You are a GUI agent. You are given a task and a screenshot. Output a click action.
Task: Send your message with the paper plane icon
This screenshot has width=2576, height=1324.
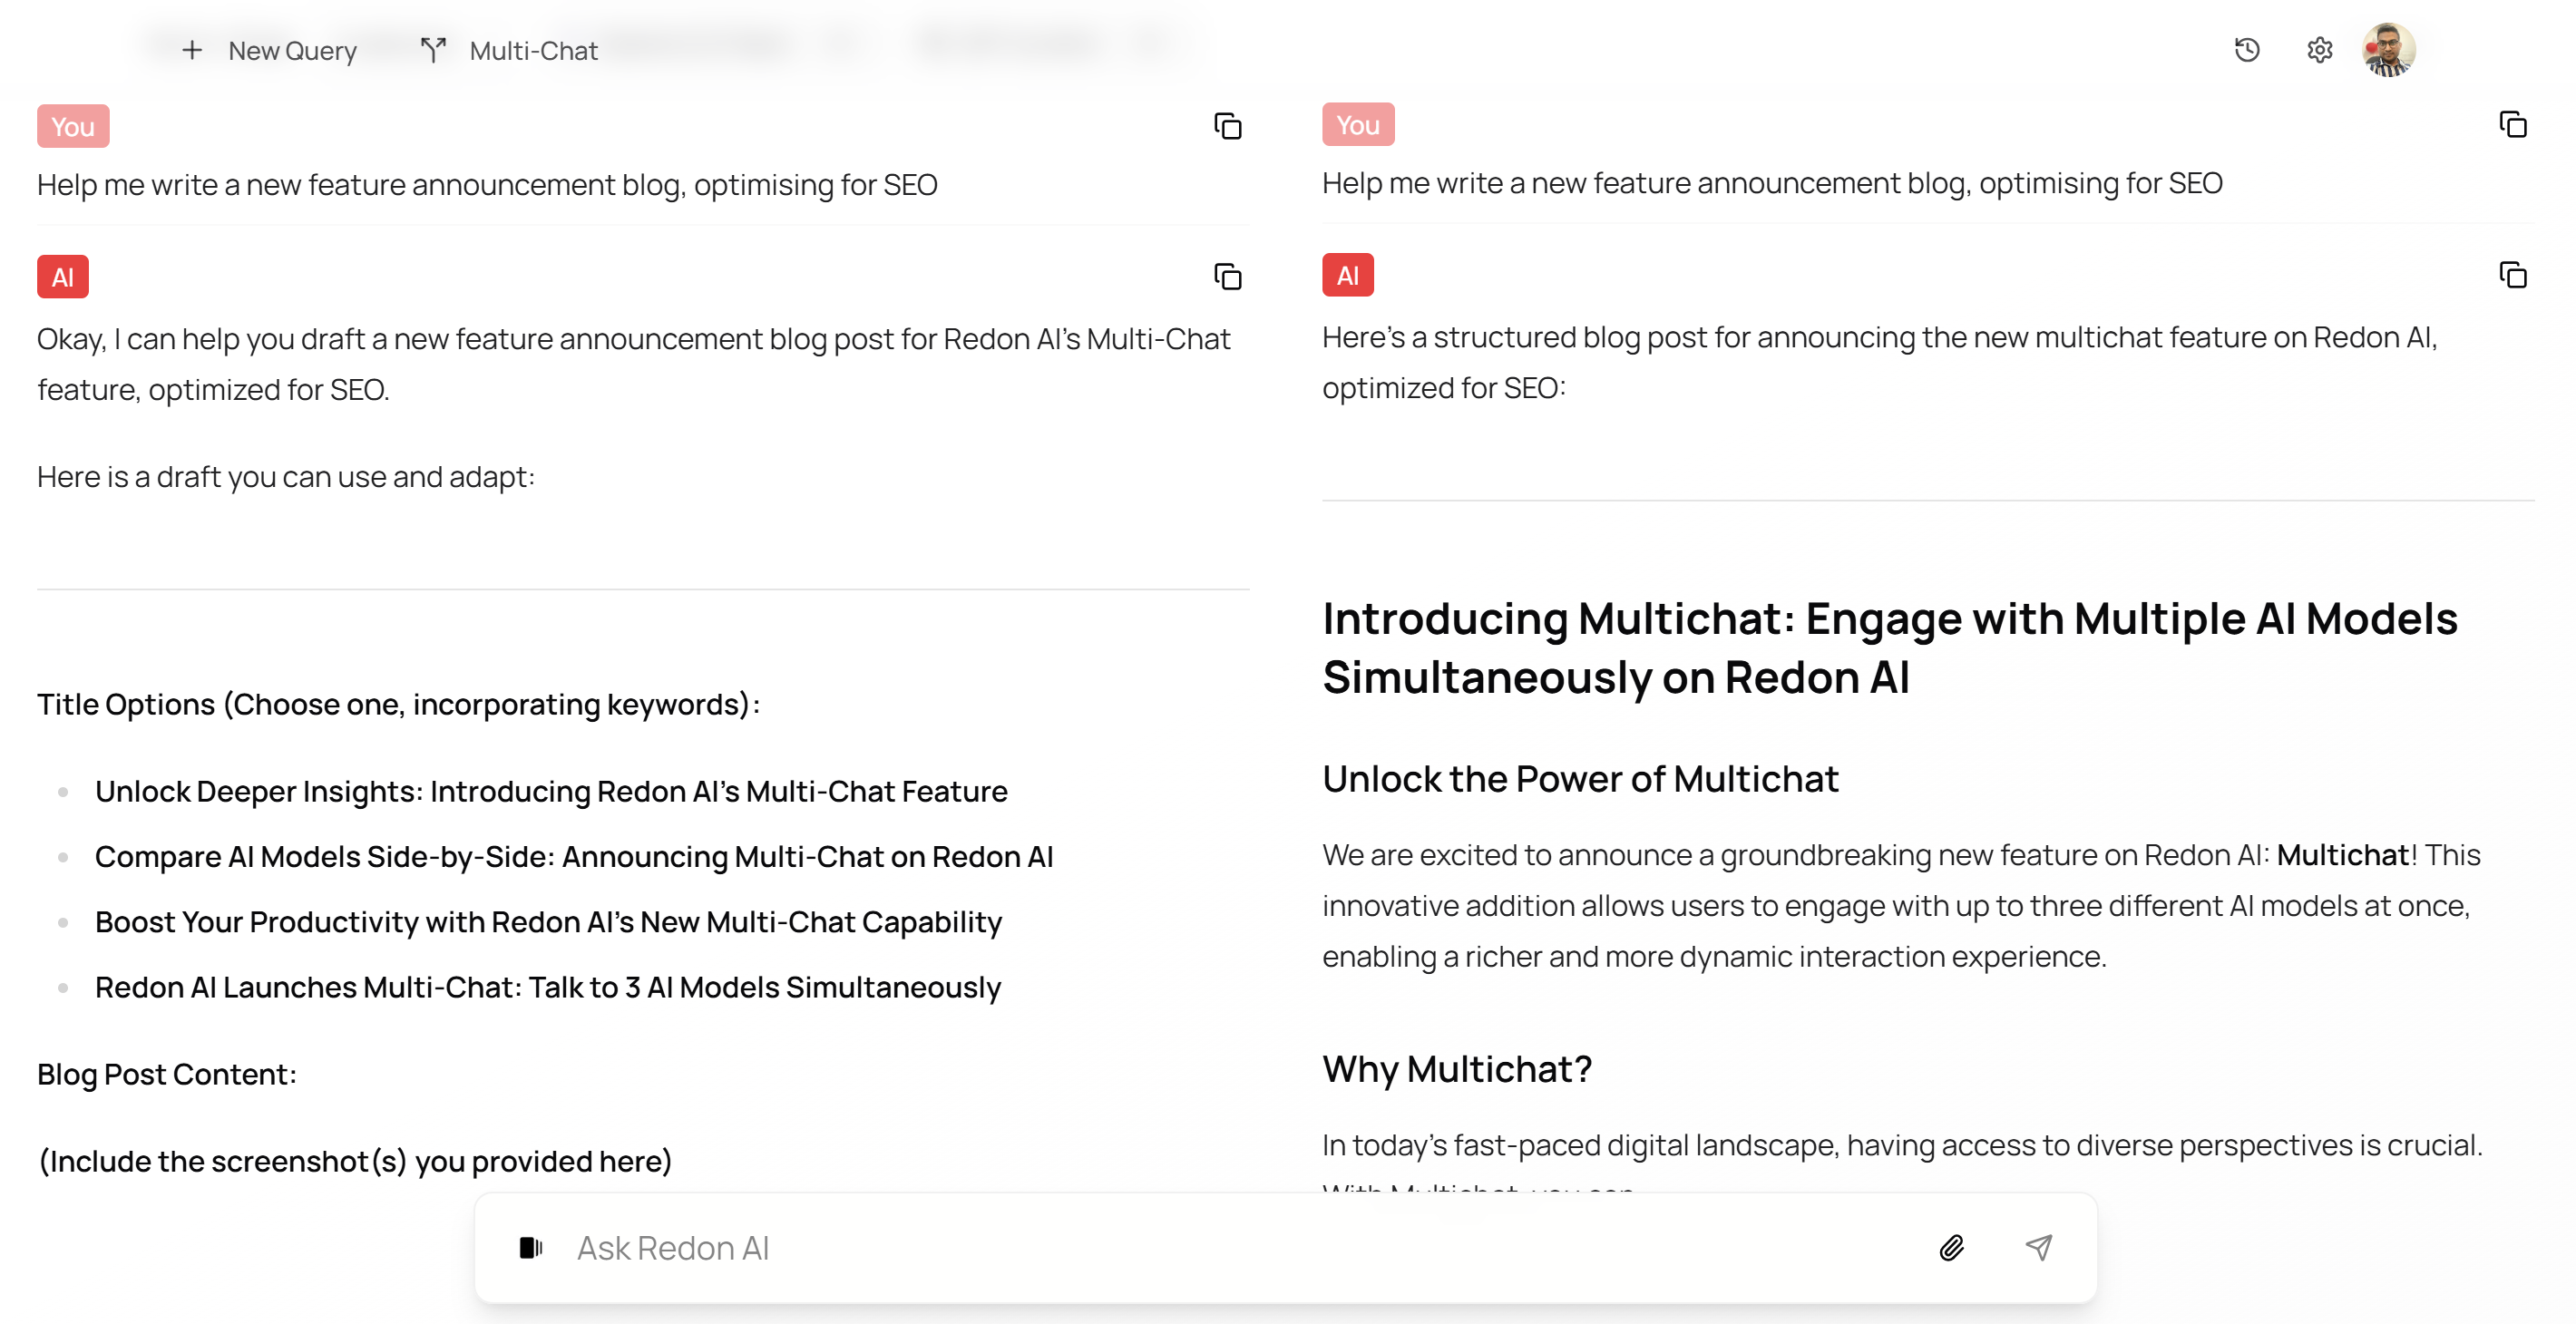coord(2037,1247)
